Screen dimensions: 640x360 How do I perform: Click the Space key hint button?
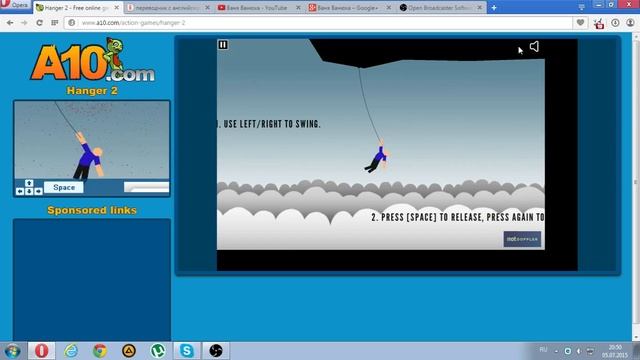(64, 187)
